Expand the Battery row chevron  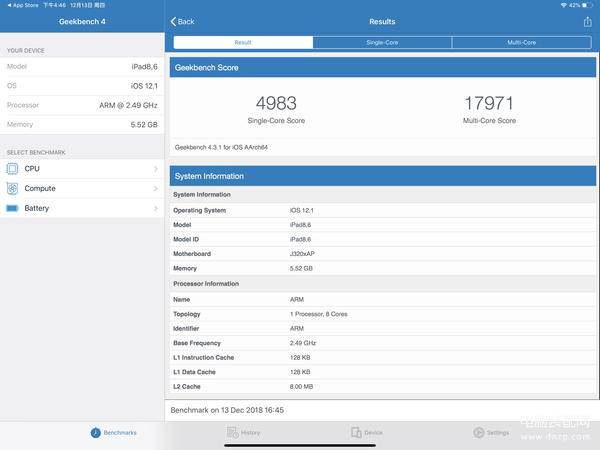point(156,208)
